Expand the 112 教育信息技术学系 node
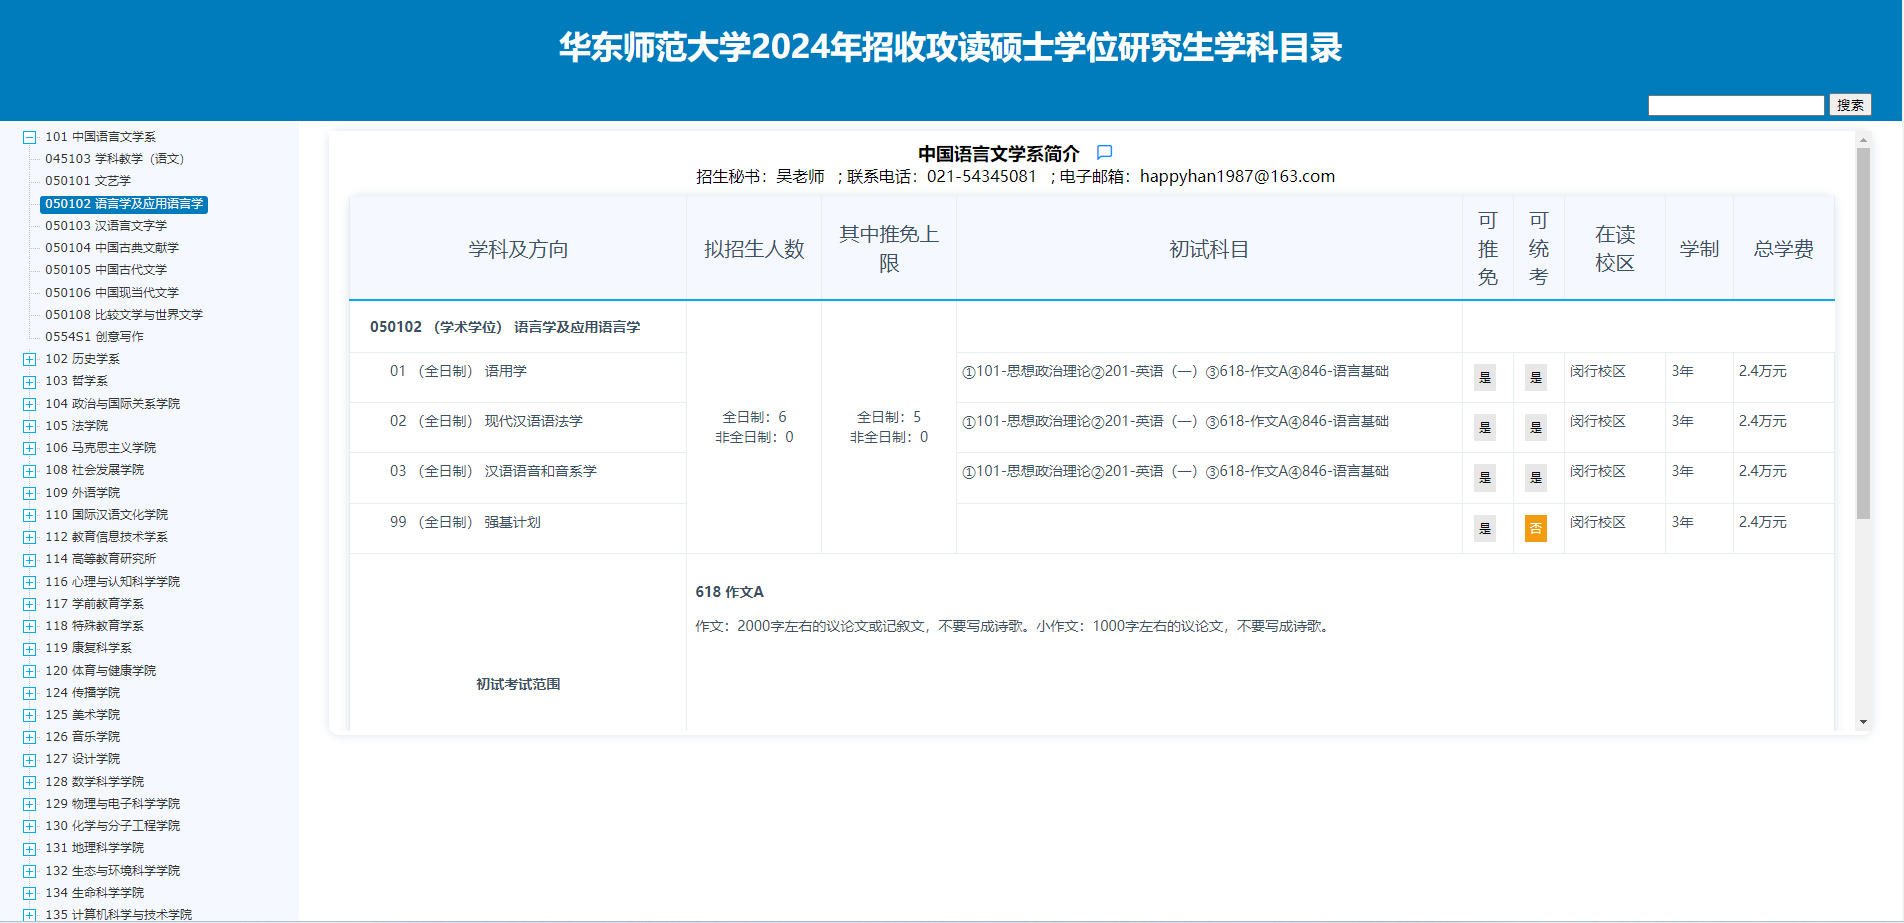The width and height of the screenshot is (1904, 923). coord(30,537)
